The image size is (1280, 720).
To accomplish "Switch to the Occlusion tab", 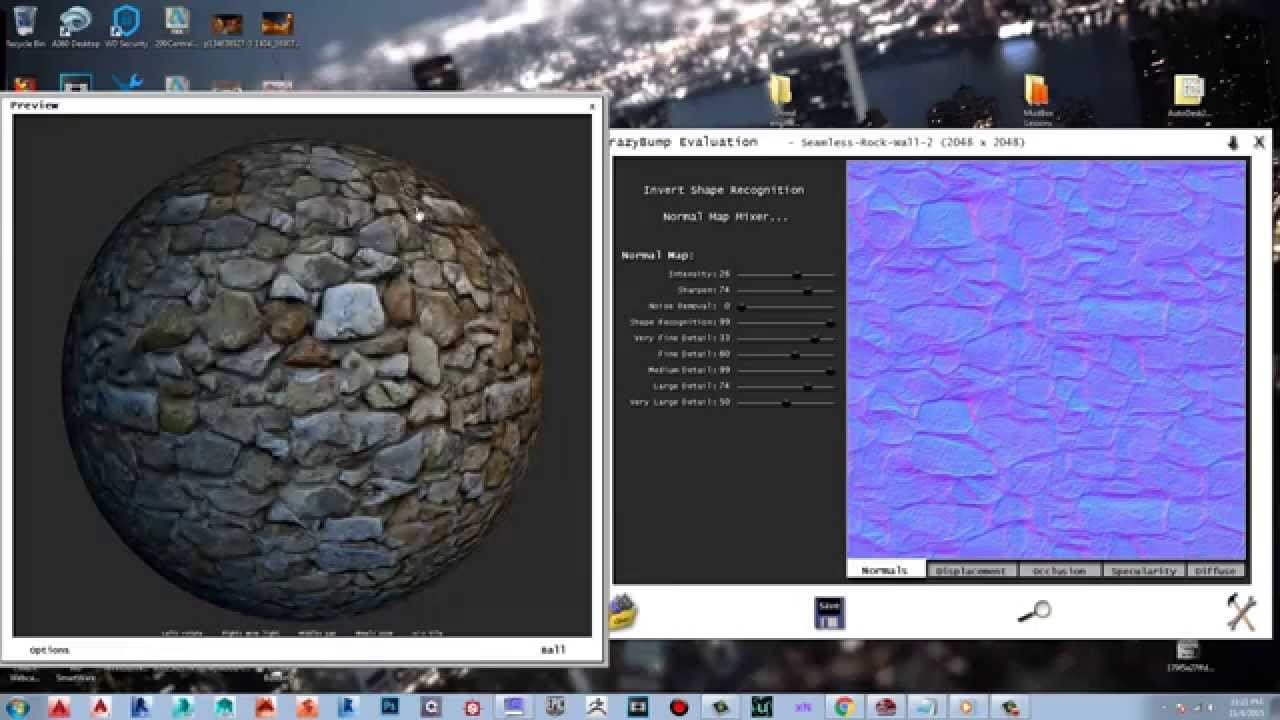I will 1058,571.
